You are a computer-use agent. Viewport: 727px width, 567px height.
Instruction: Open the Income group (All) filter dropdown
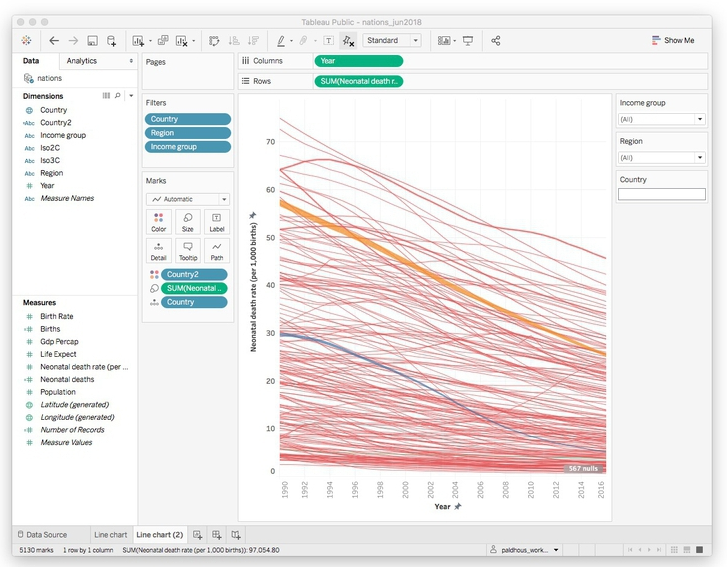[x=662, y=120]
